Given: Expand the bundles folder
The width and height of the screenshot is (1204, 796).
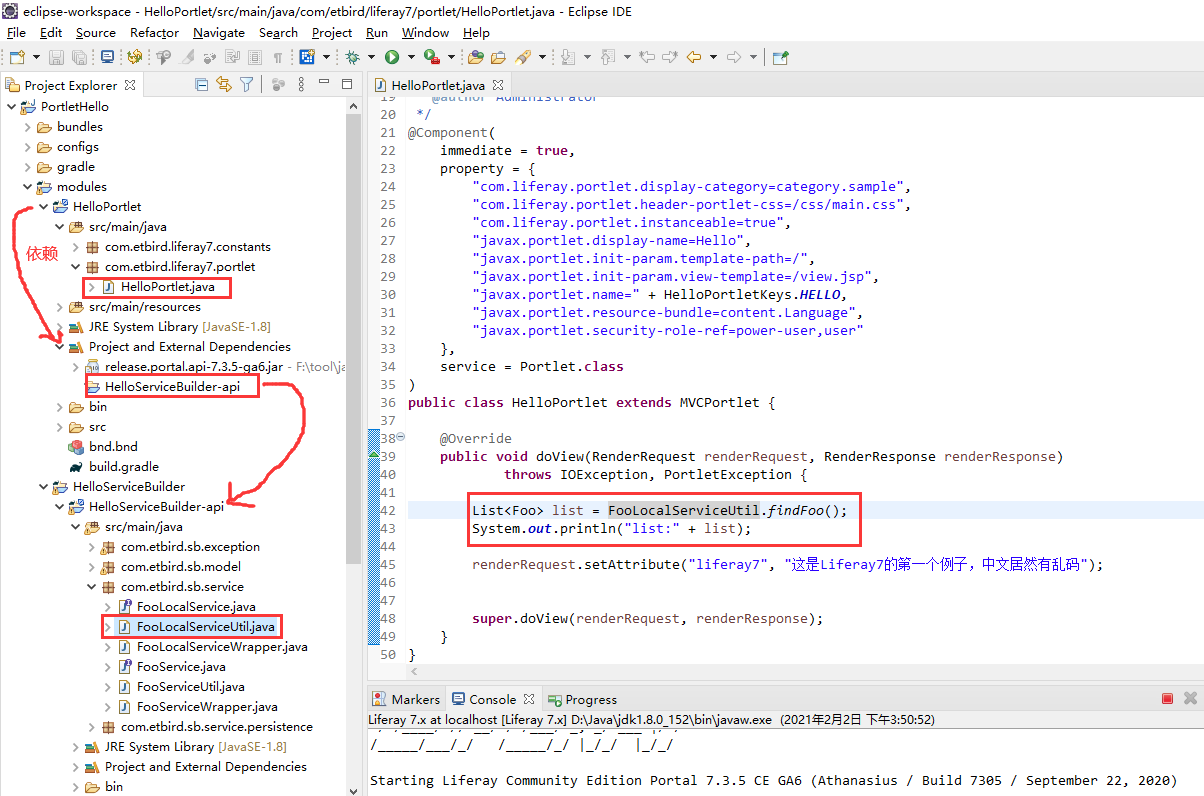Looking at the screenshot, I should coord(28,127).
